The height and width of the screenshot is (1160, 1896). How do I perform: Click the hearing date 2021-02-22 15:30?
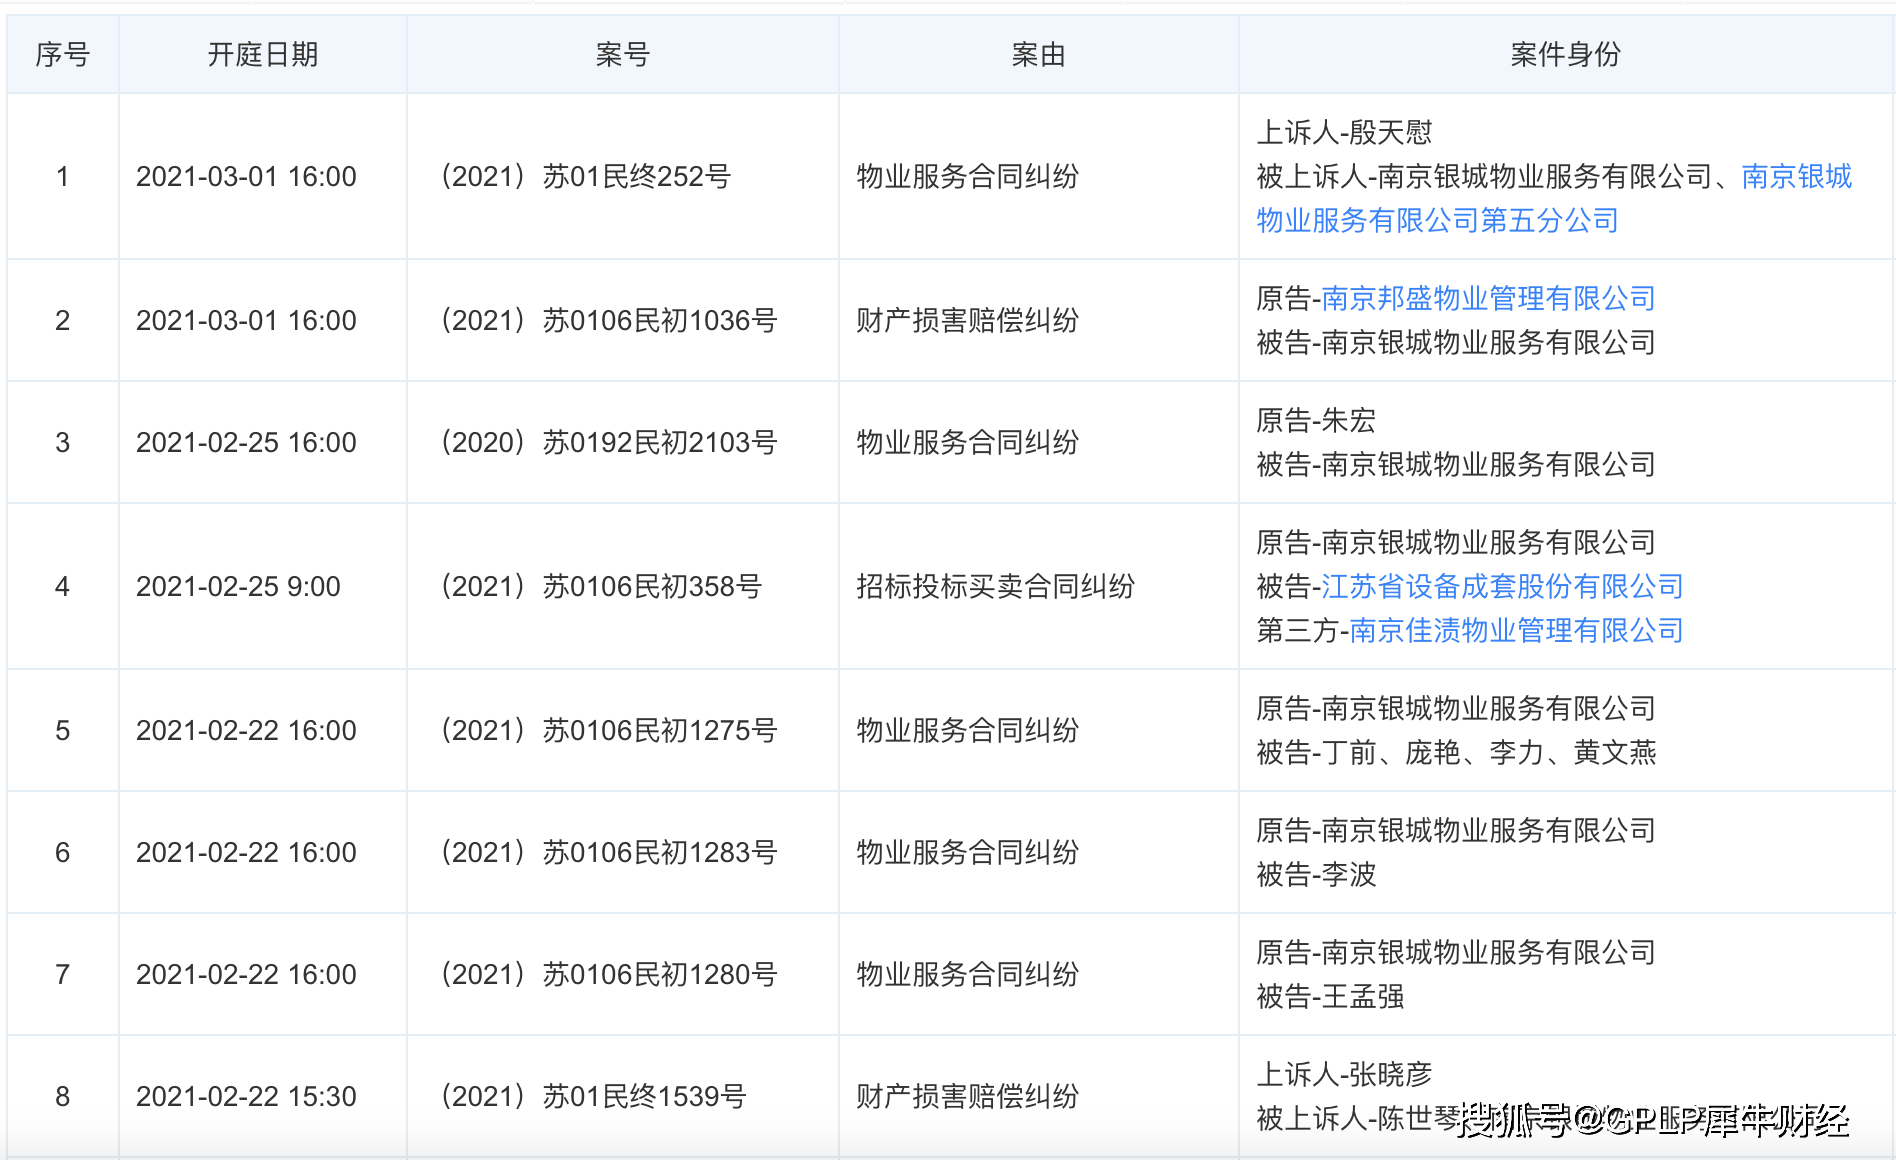tap(246, 1096)
